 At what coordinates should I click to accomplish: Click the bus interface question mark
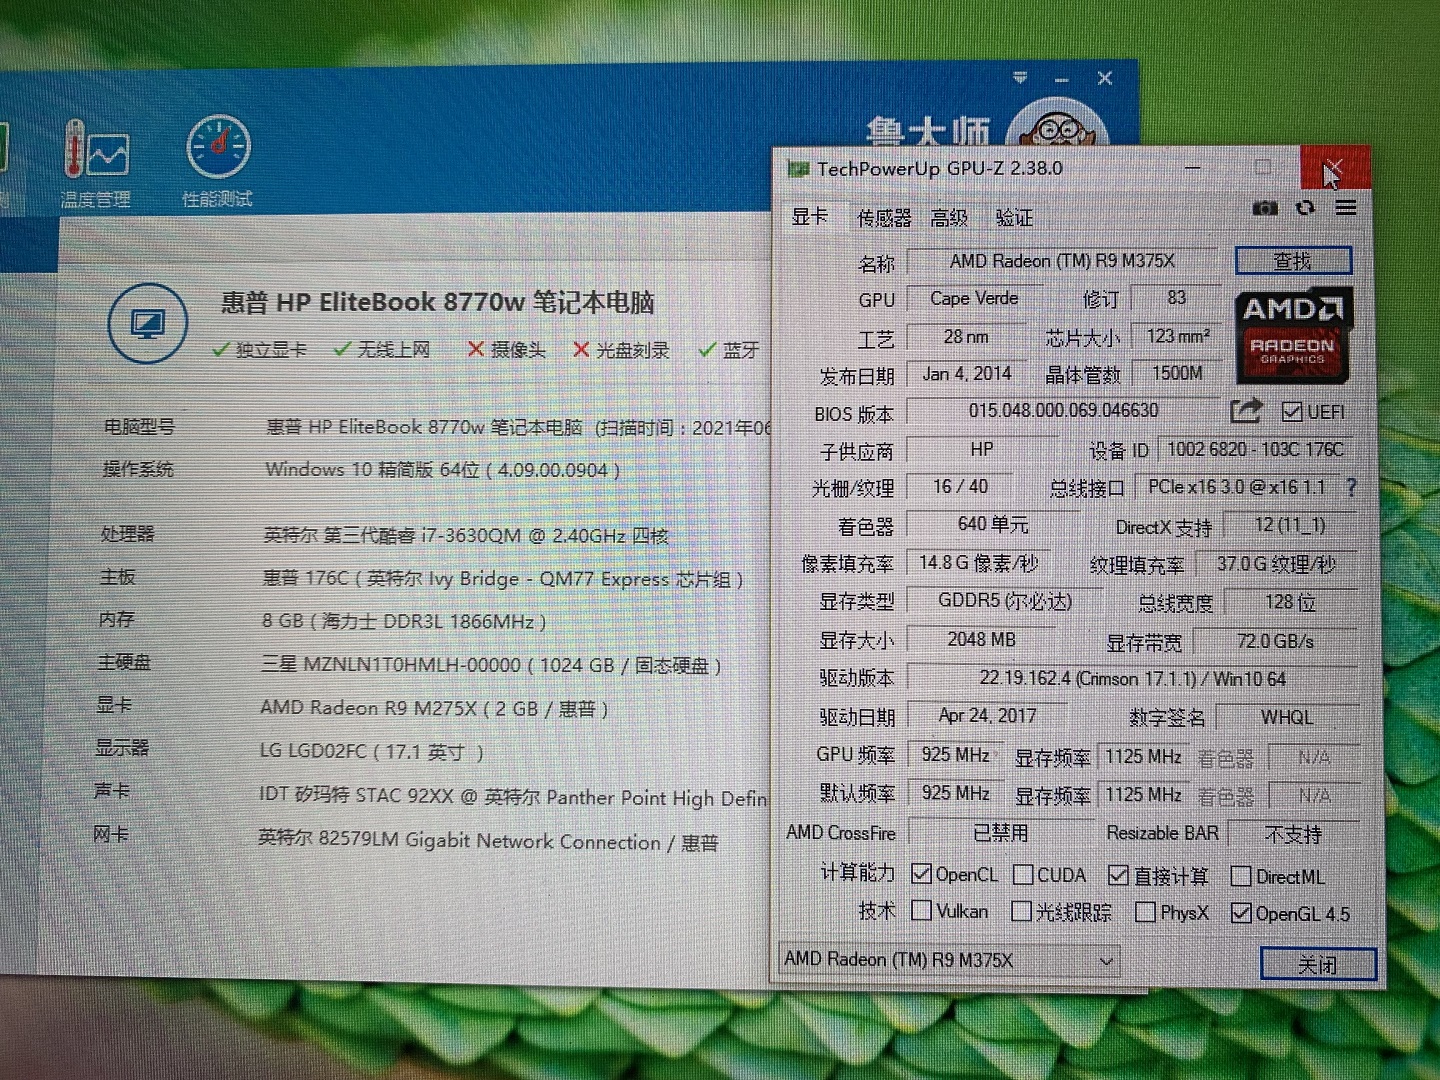1351,488
